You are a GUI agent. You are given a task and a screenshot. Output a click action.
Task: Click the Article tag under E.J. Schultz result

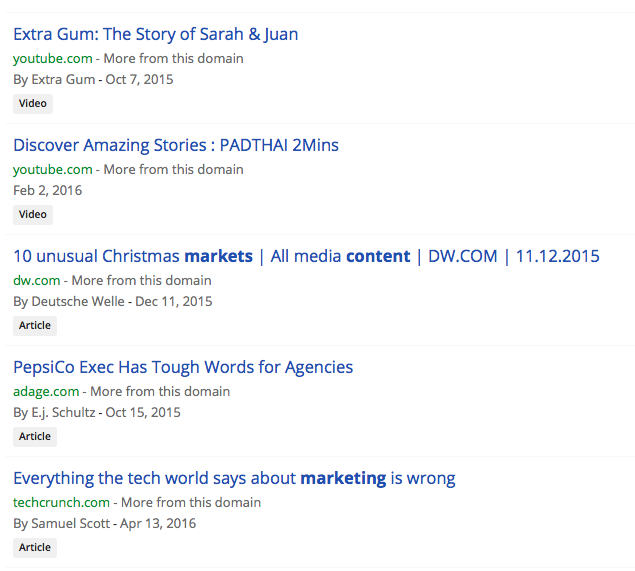point(34,436)
